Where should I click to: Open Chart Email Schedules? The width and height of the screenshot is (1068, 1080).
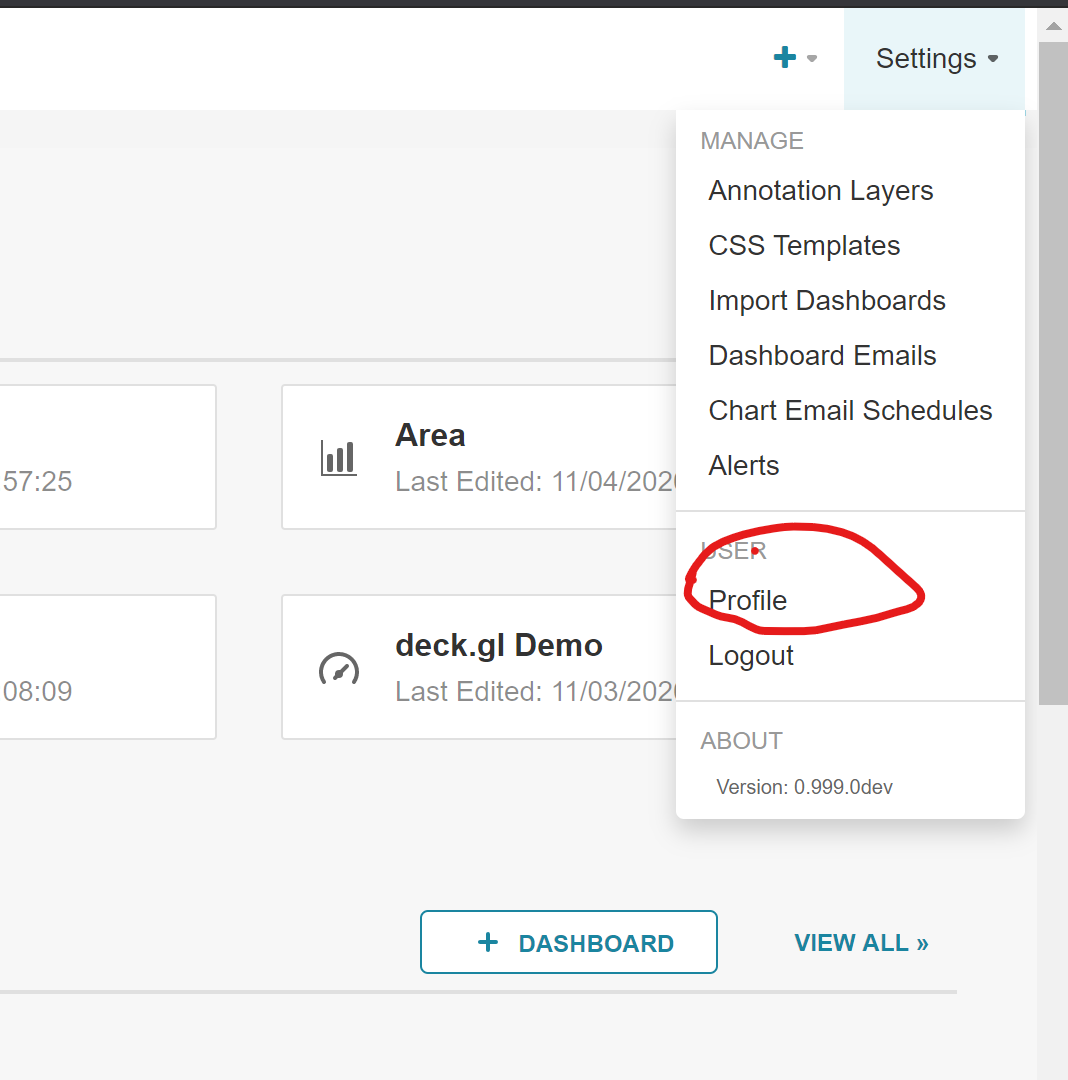coord(850,410)
